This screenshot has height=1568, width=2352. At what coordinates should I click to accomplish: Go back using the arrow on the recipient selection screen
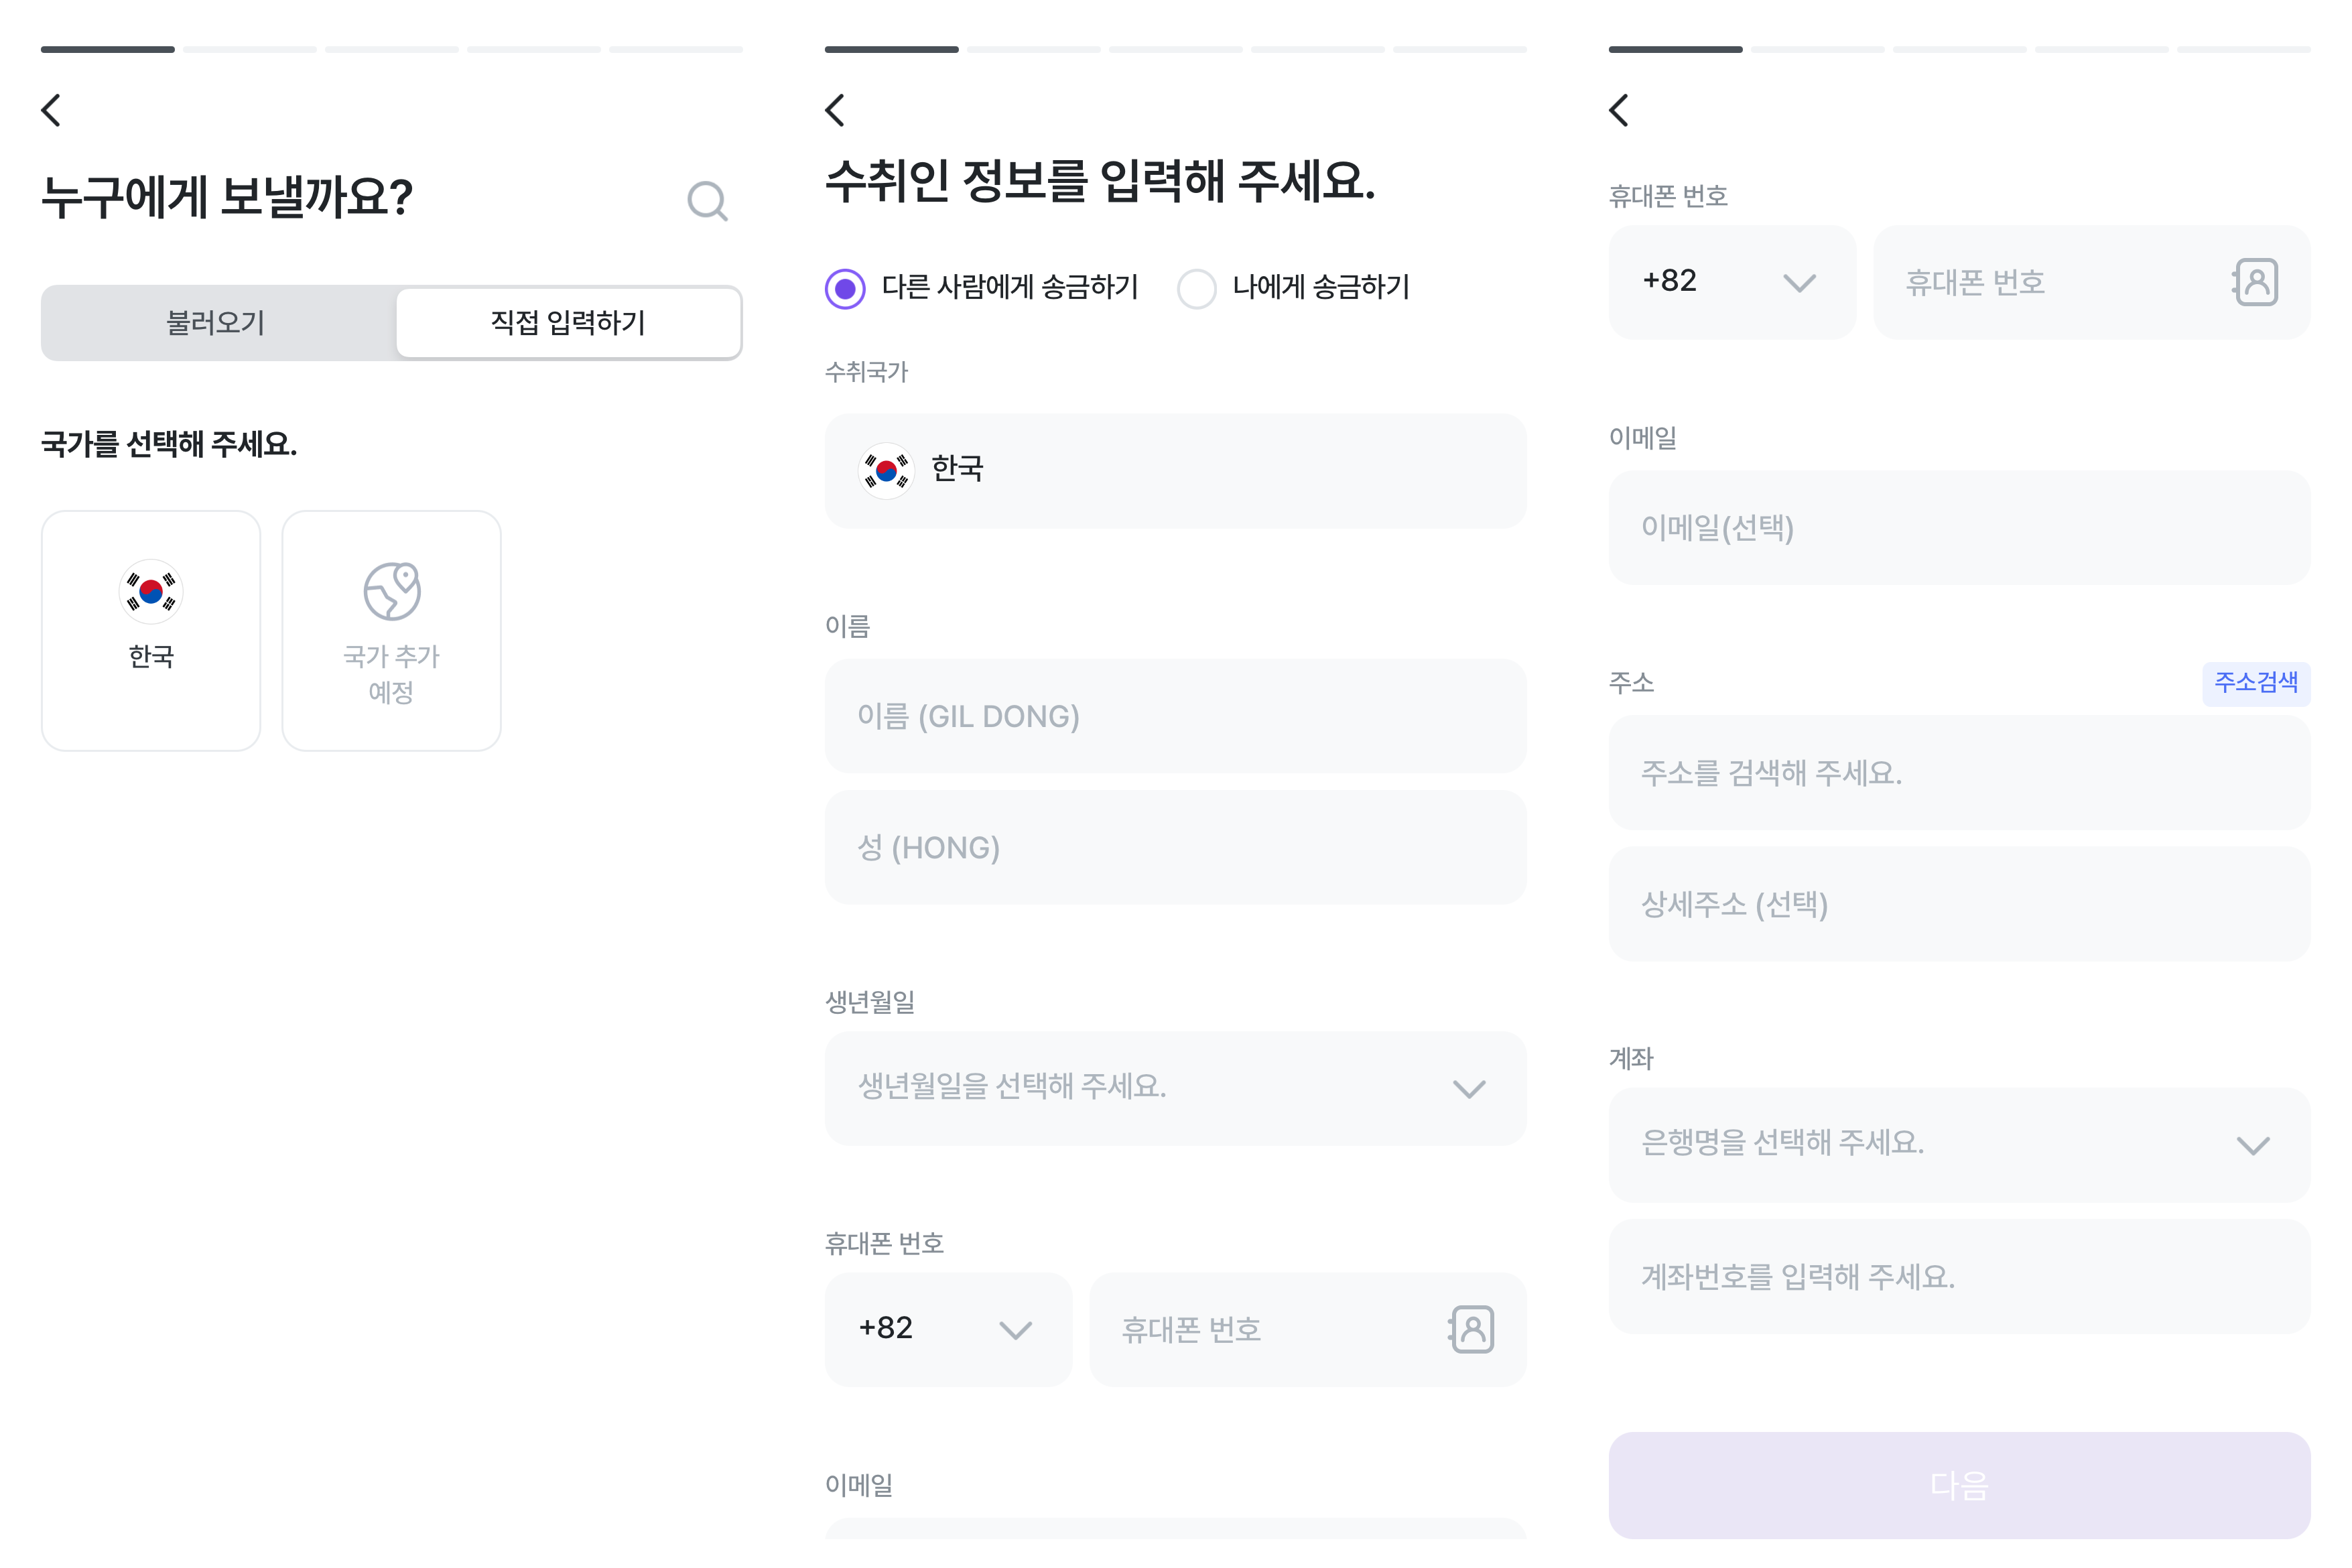(51, 110)
